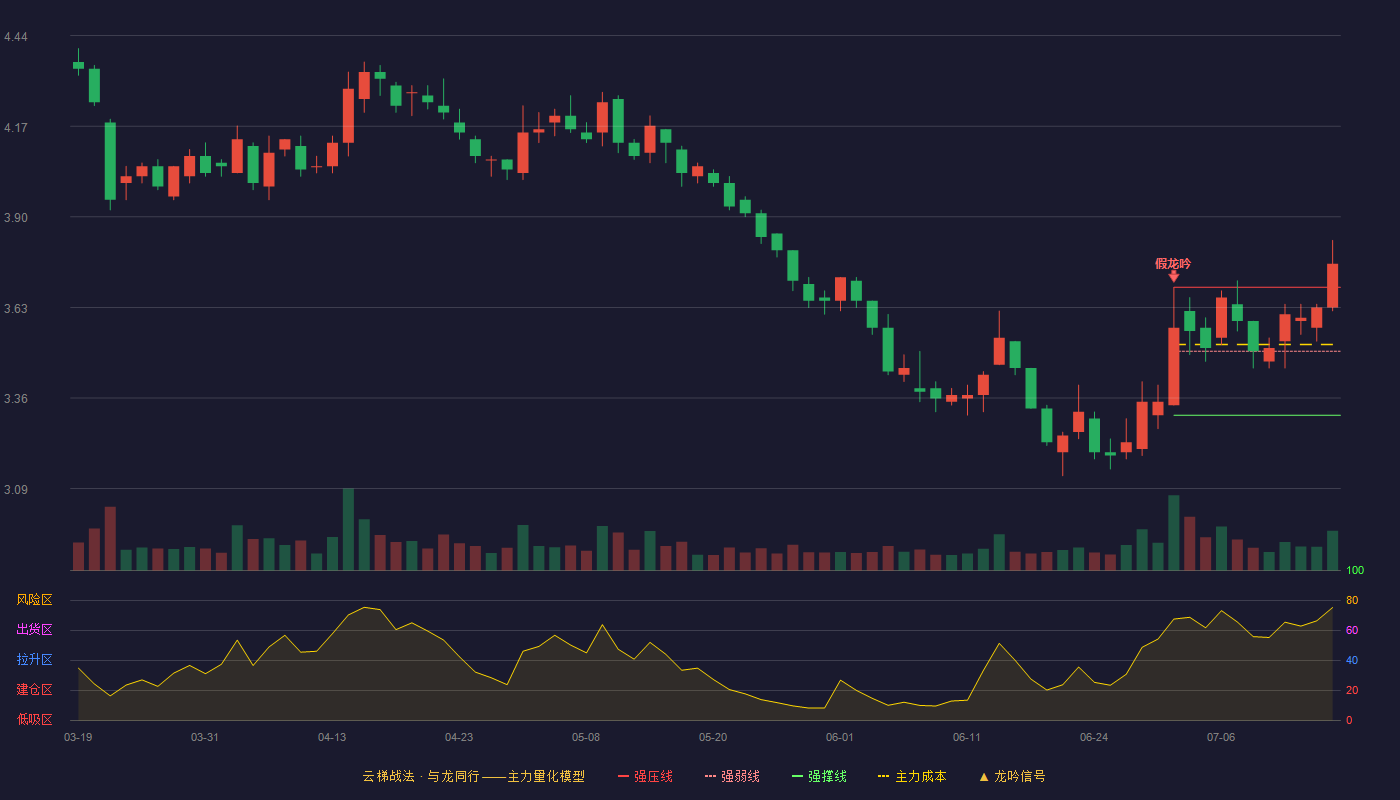Screen dimensions: 1400x800
Task: Click the 60 indicator scale value
Action: click(1352, 630)
